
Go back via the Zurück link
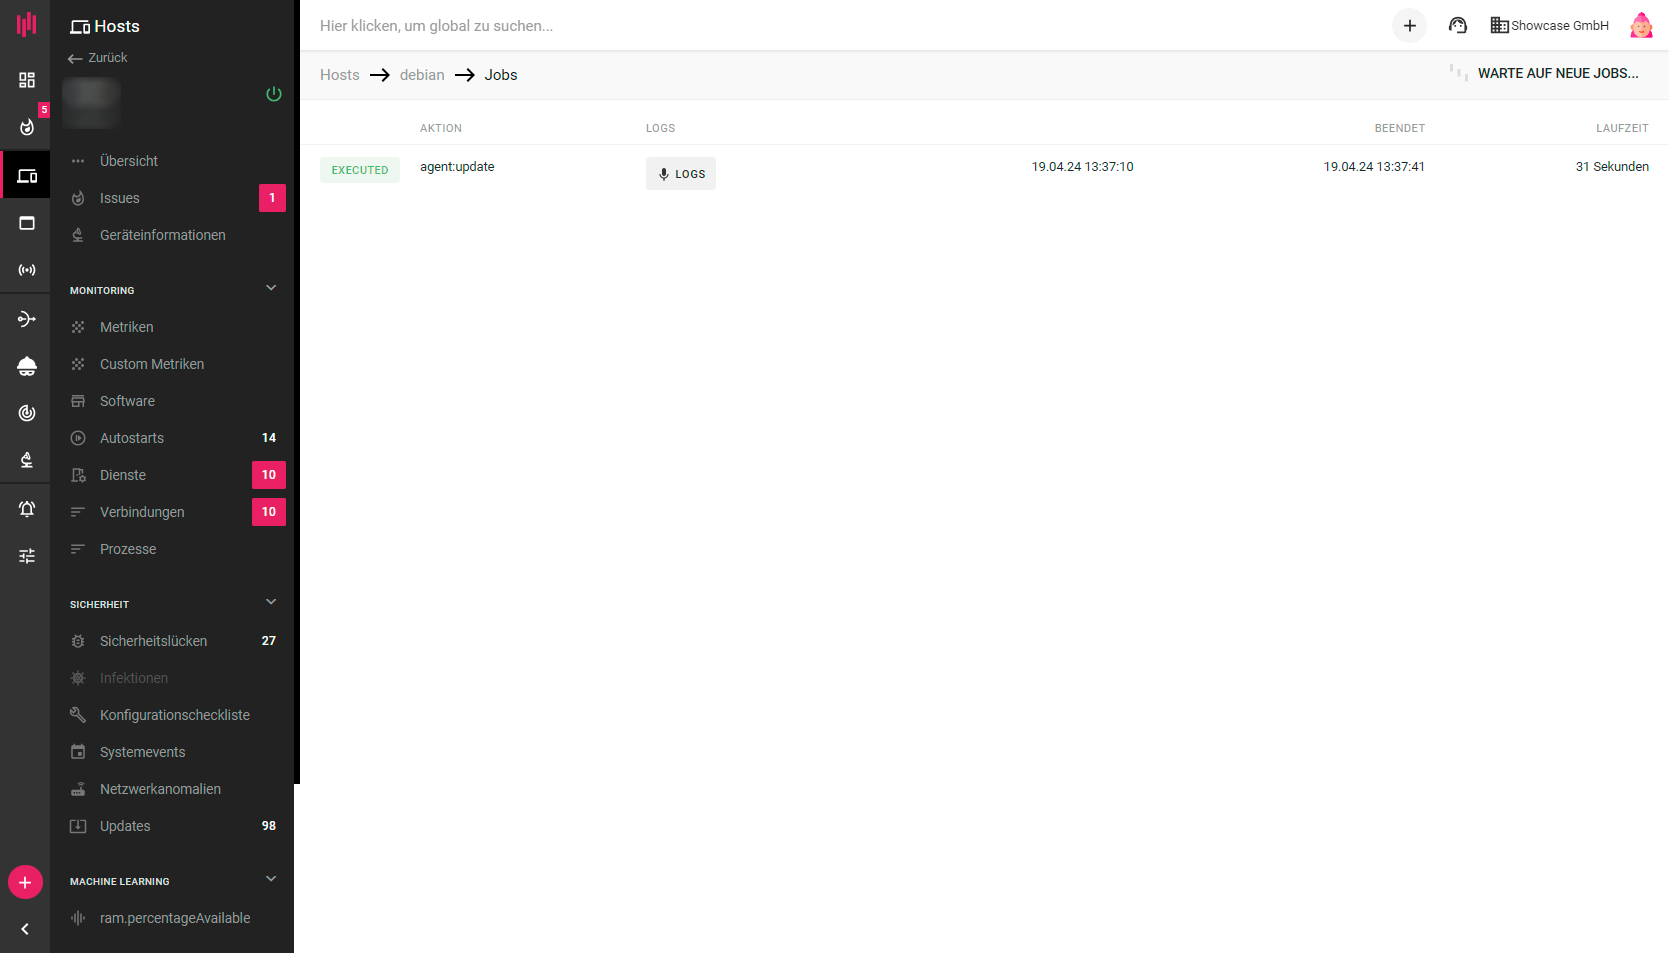98,58
